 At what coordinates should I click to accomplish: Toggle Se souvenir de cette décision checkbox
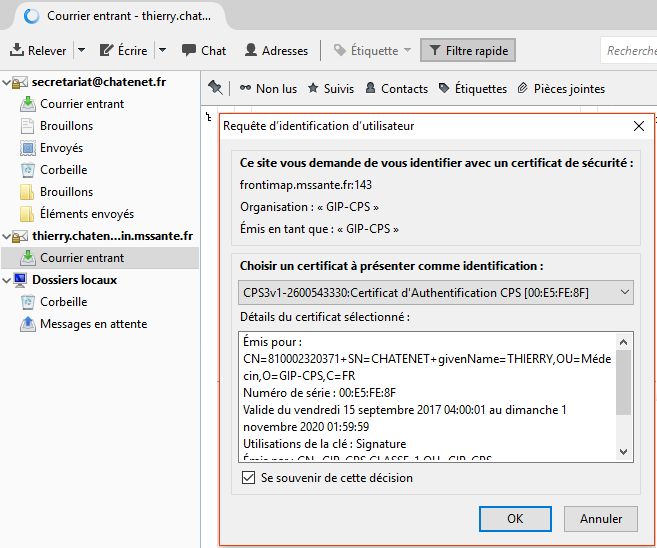(248, 478)
